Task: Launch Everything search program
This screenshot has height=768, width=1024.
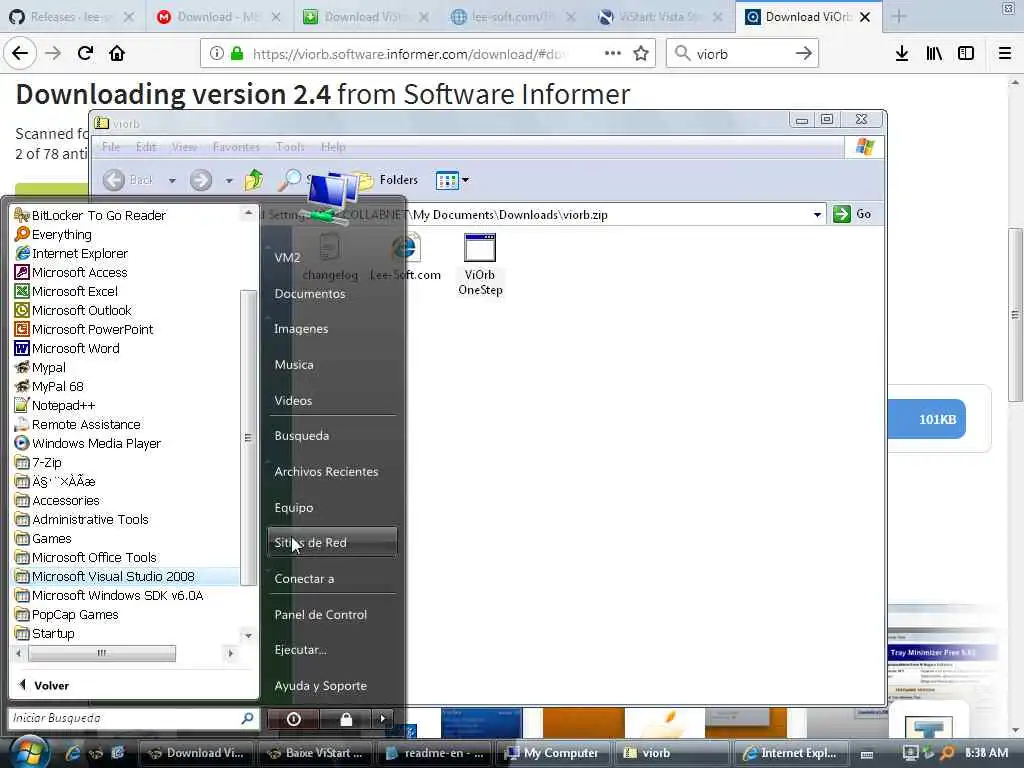Action: pyautogui.click(x=54, y=234)
